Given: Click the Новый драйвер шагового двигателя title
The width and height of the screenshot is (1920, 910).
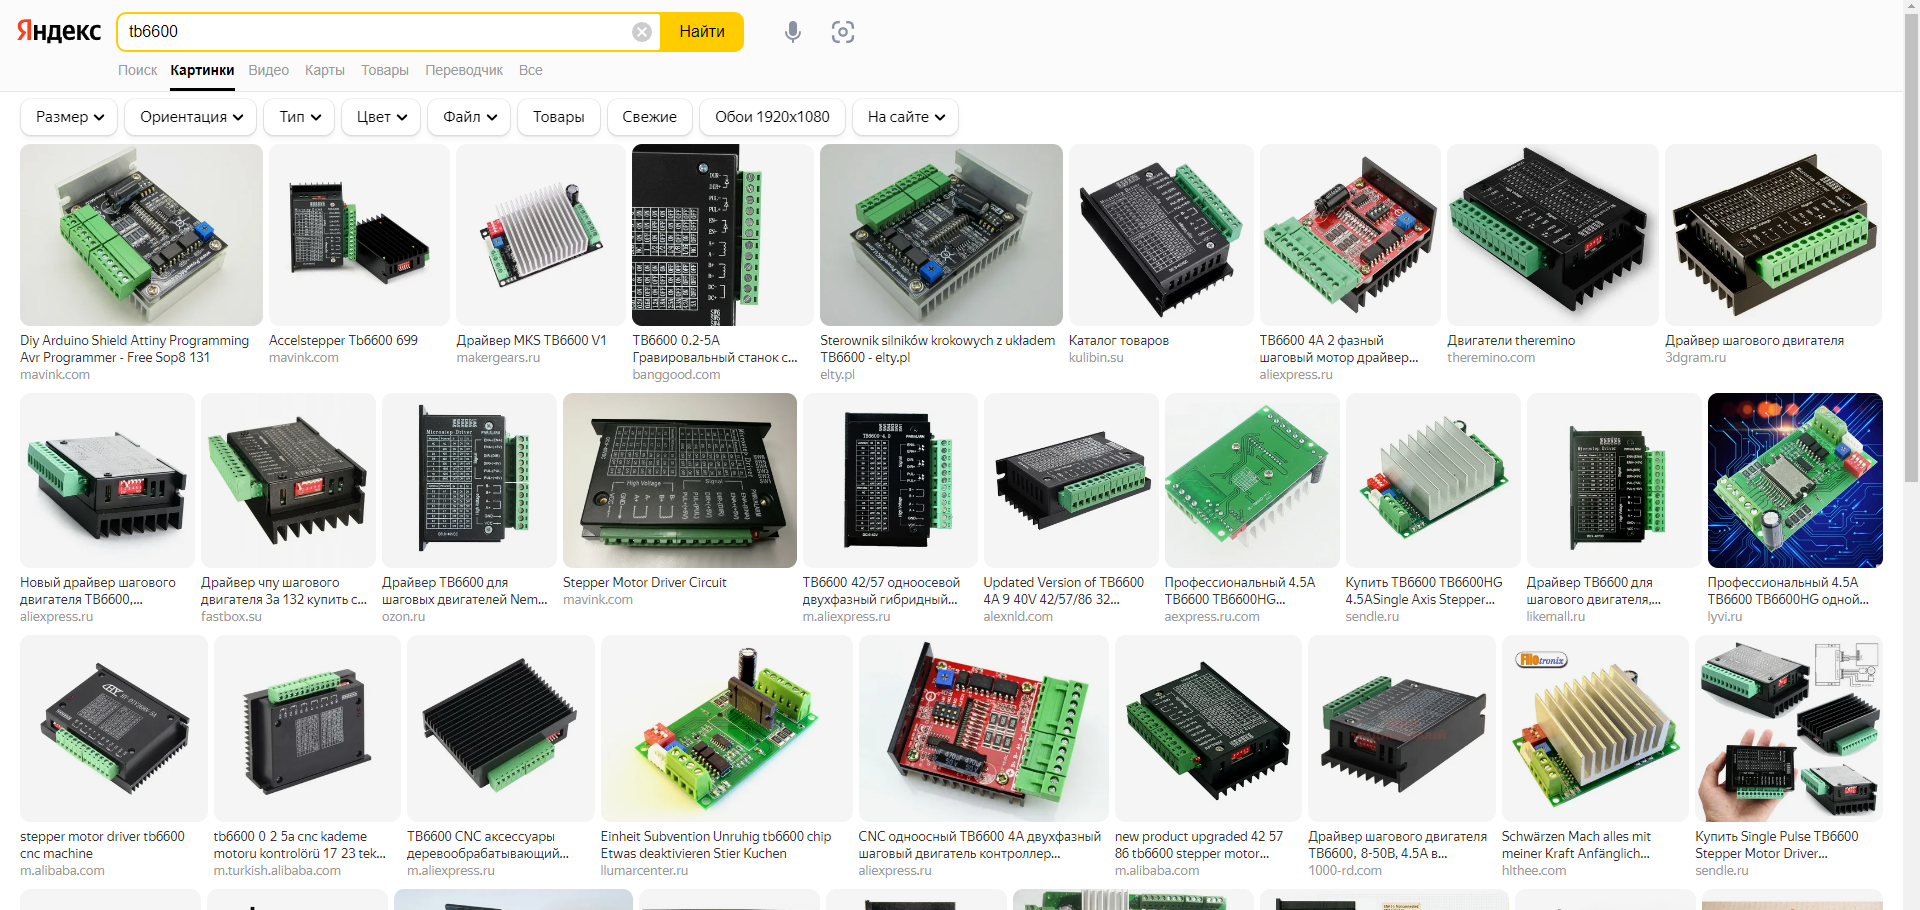Looking at the screenshot, I should [97, 591].
